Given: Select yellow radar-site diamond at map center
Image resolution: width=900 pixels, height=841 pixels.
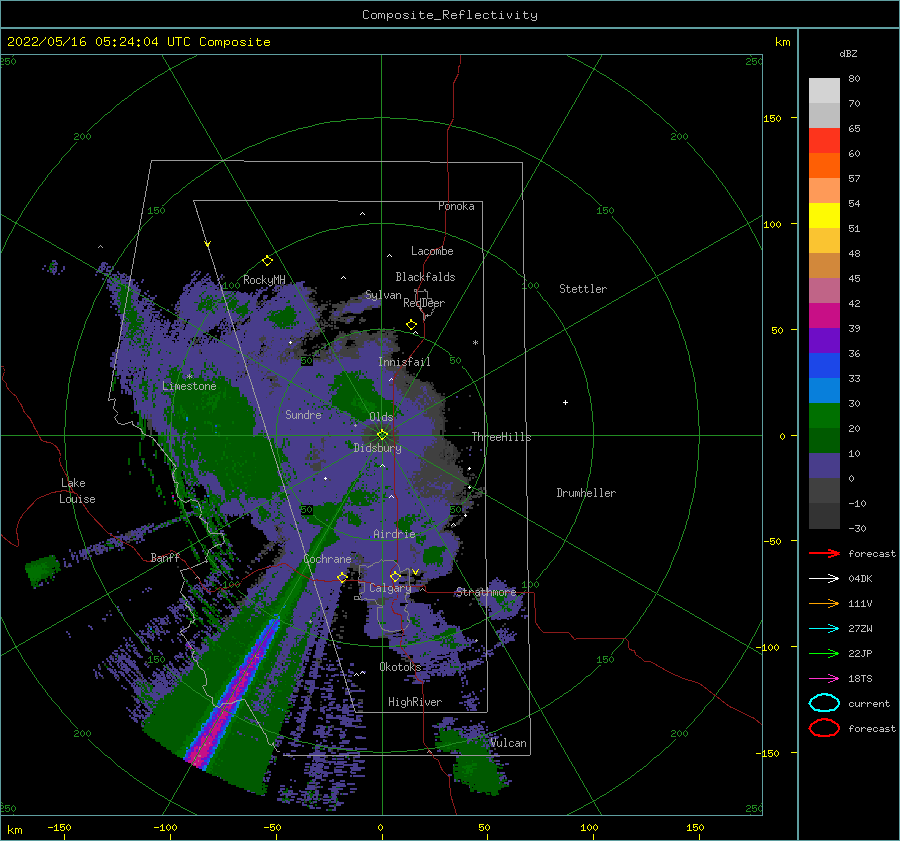Looking at the screenshot, I should point(382,435).
